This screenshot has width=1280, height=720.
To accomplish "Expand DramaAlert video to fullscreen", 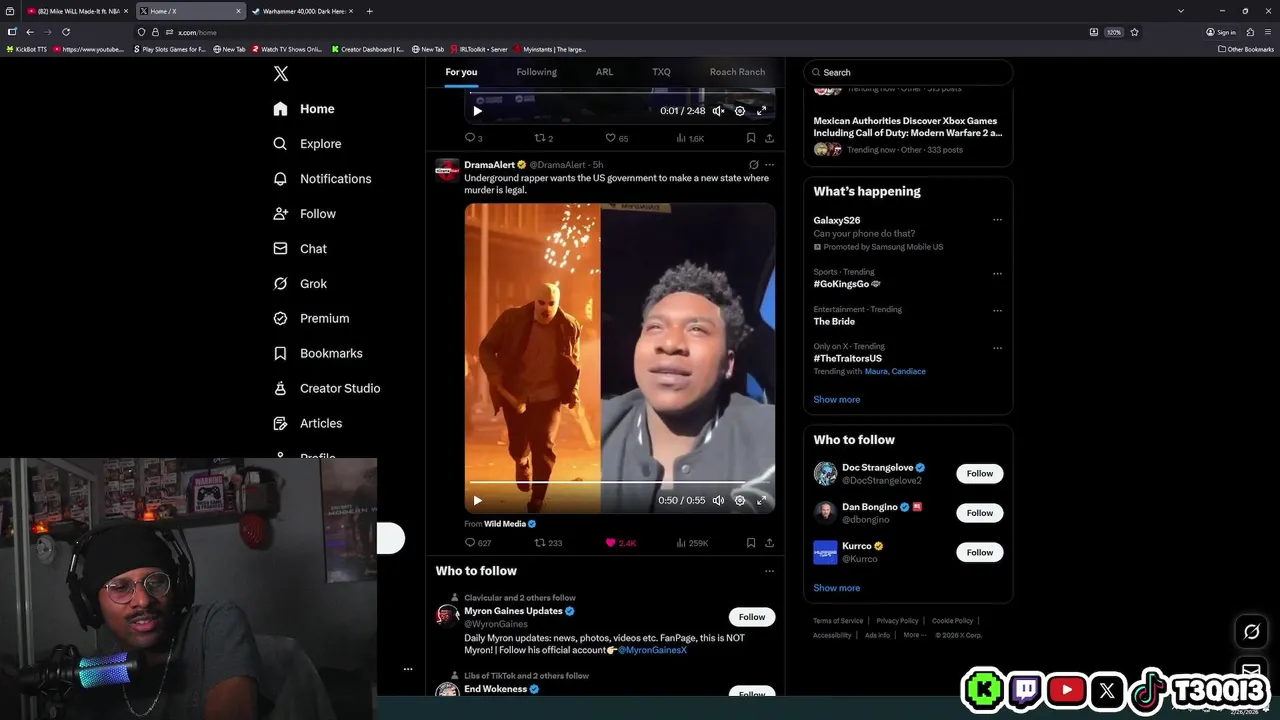I will (x=761, y=500).
